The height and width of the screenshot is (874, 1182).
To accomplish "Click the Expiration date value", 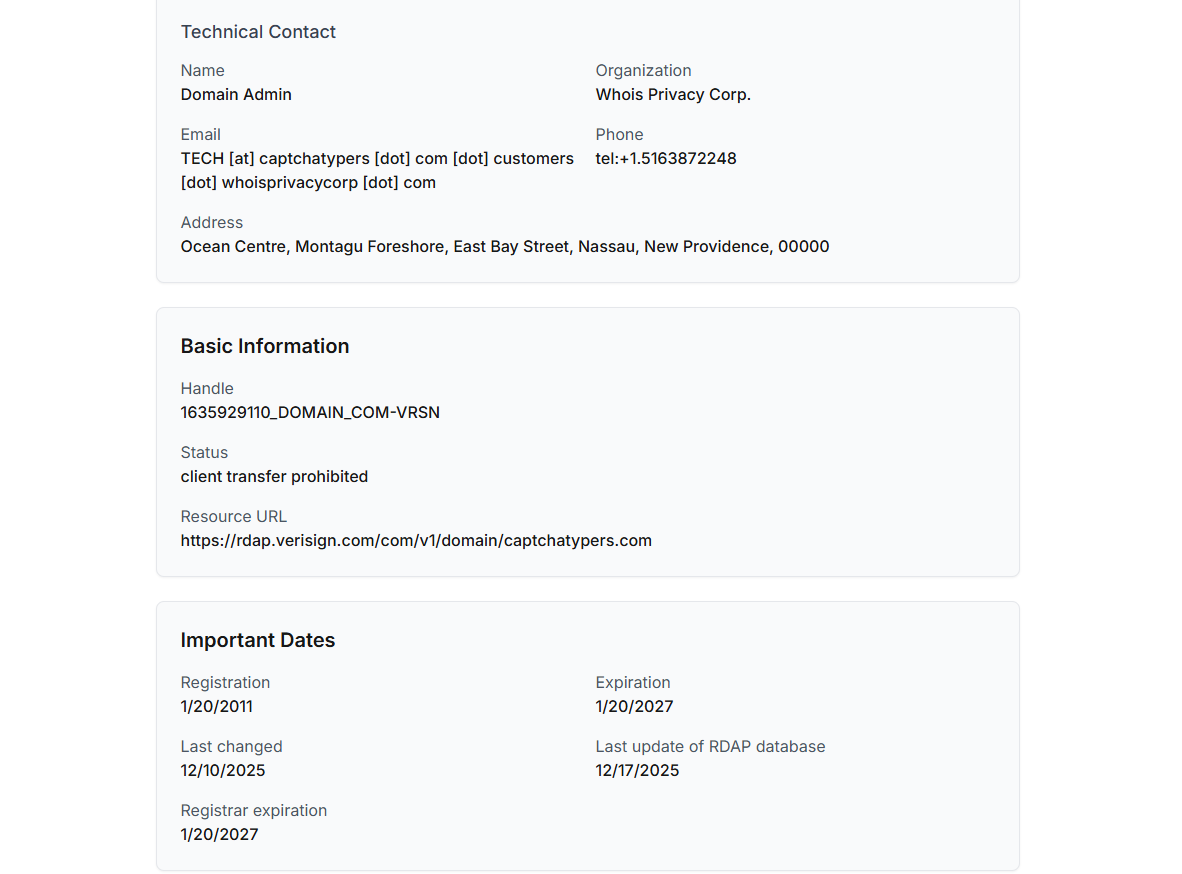I will click(634, 707).
